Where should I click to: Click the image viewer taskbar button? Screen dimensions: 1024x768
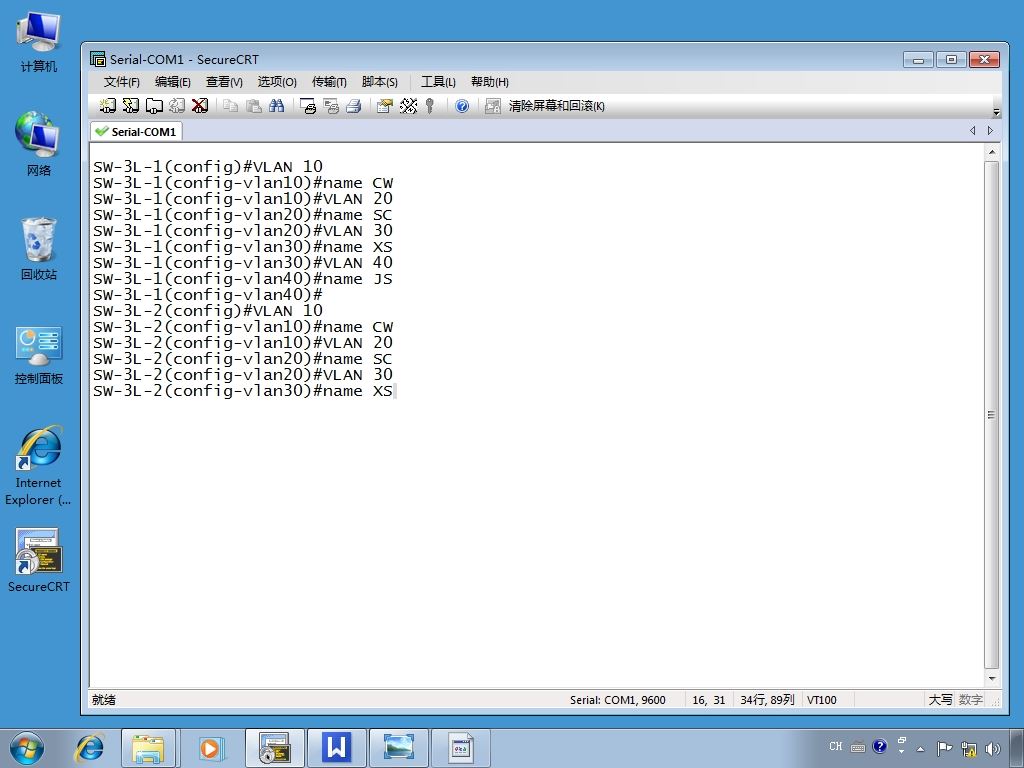coord(398,748)
